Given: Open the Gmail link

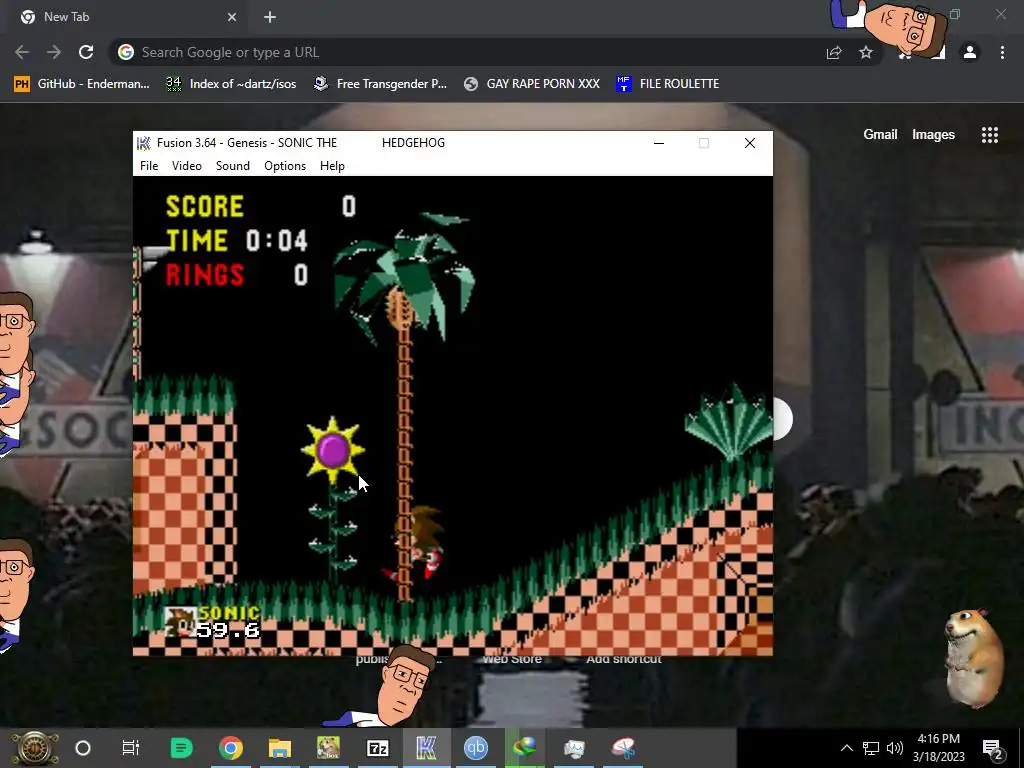Looking at the screenshot, I should click(x=880, y=135).
